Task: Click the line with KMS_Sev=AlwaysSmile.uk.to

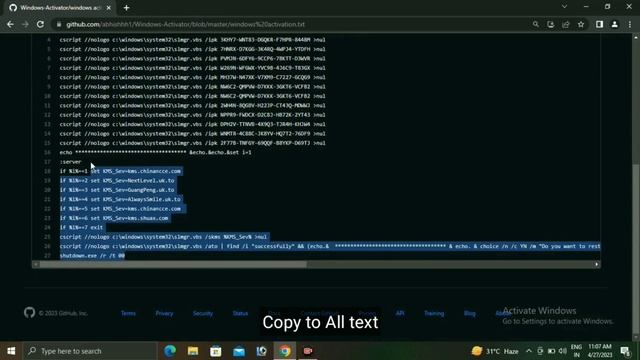Action: [120, 199]
